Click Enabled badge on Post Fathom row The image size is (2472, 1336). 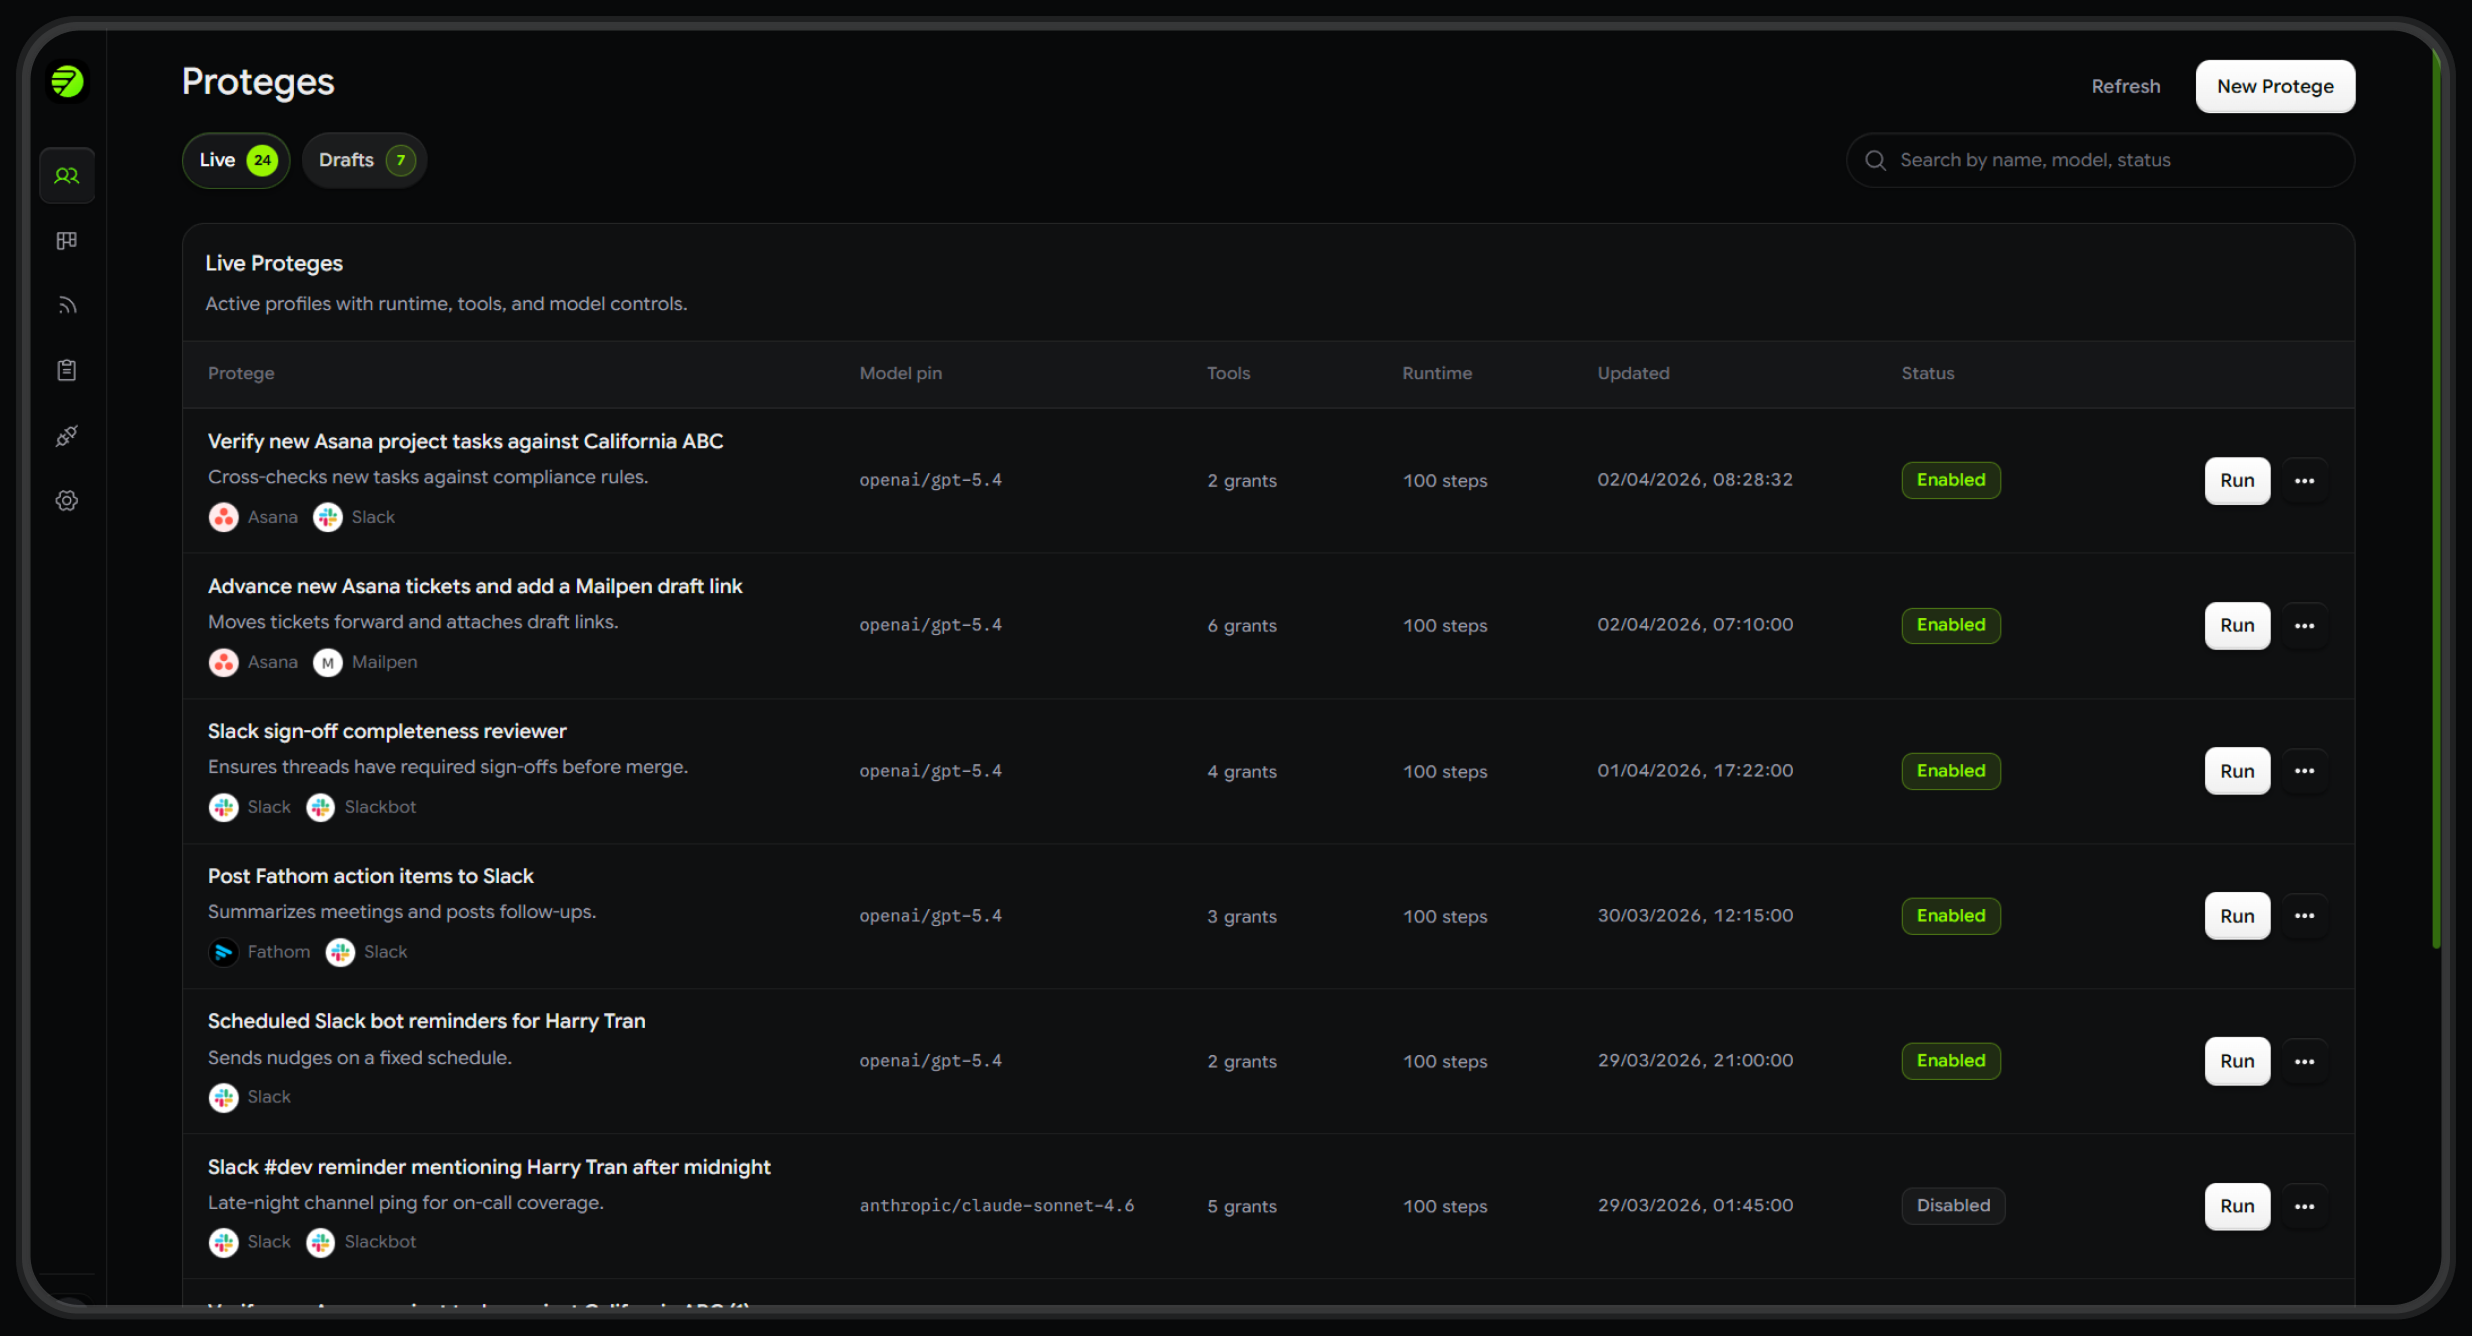point(1950,916)
